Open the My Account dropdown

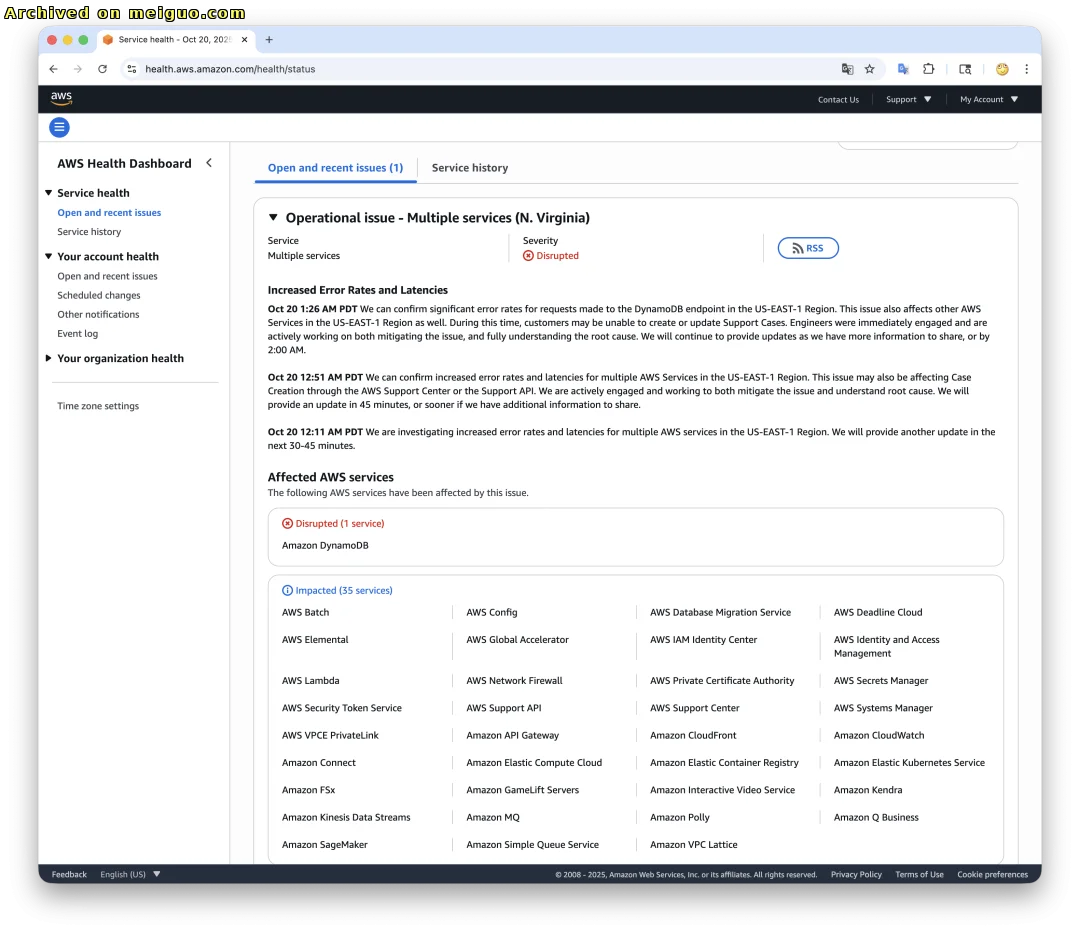coord(988,99)
